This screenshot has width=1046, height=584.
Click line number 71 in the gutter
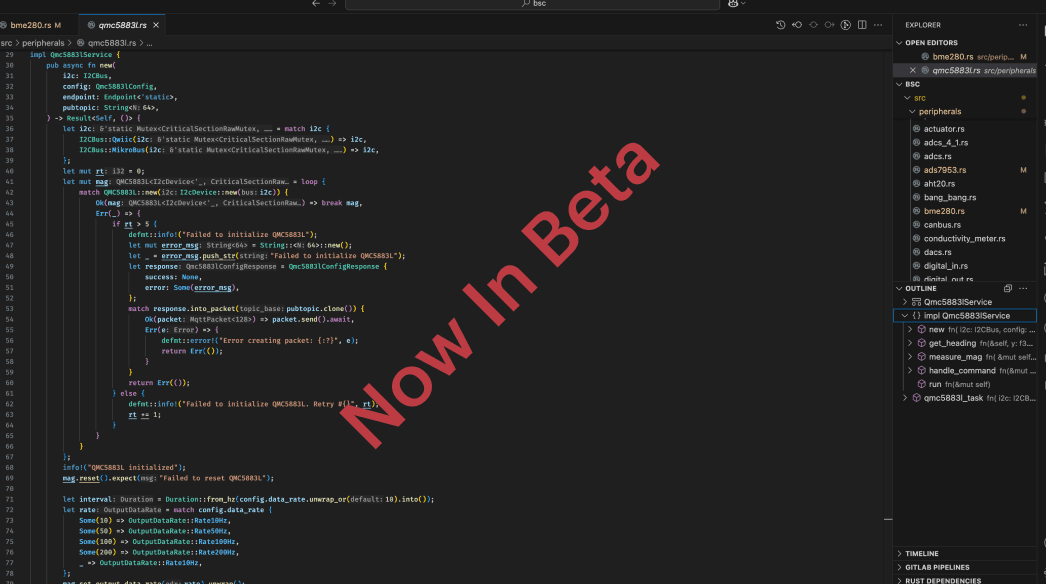9,499
